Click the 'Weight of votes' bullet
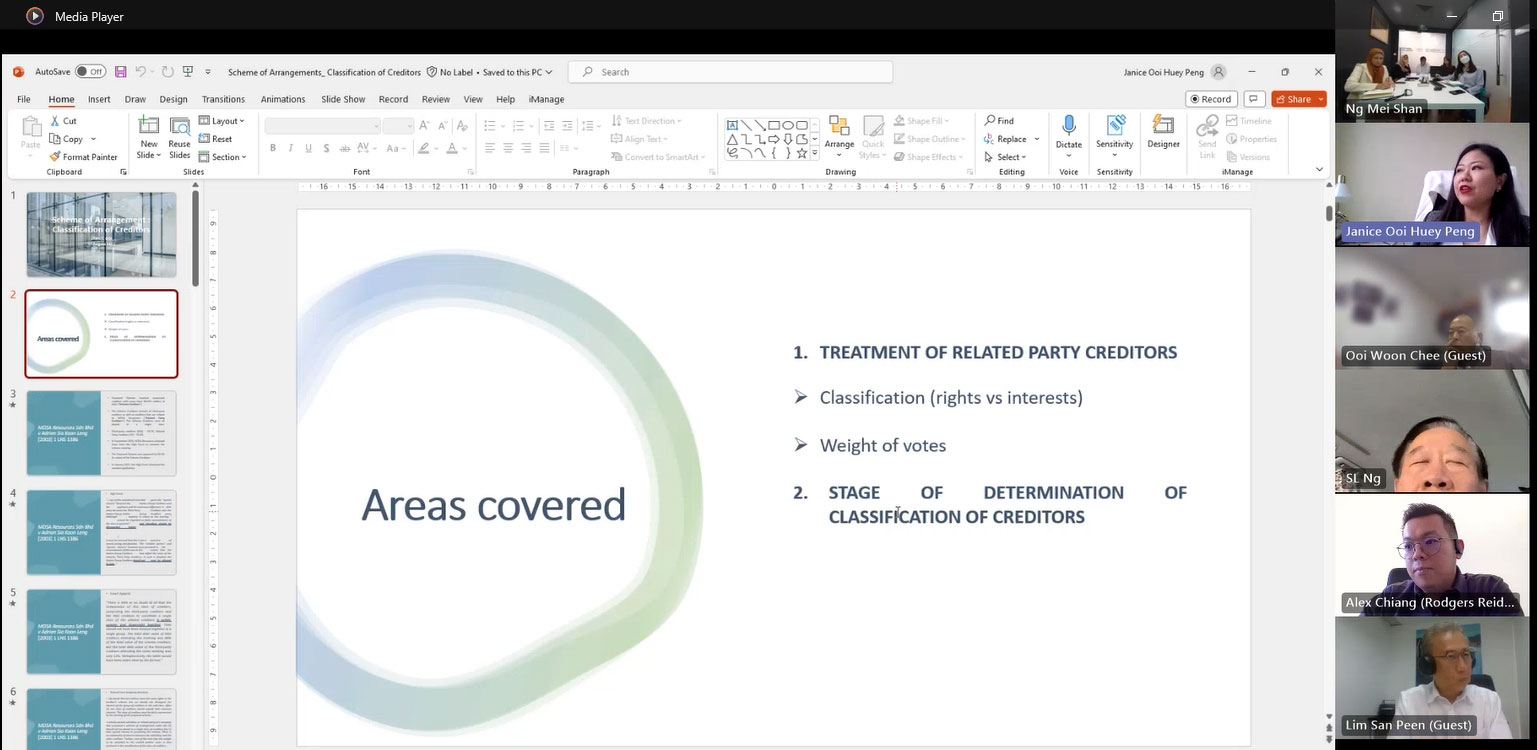Viewport: 1537px width, 750px height. [x=883, y=446]
